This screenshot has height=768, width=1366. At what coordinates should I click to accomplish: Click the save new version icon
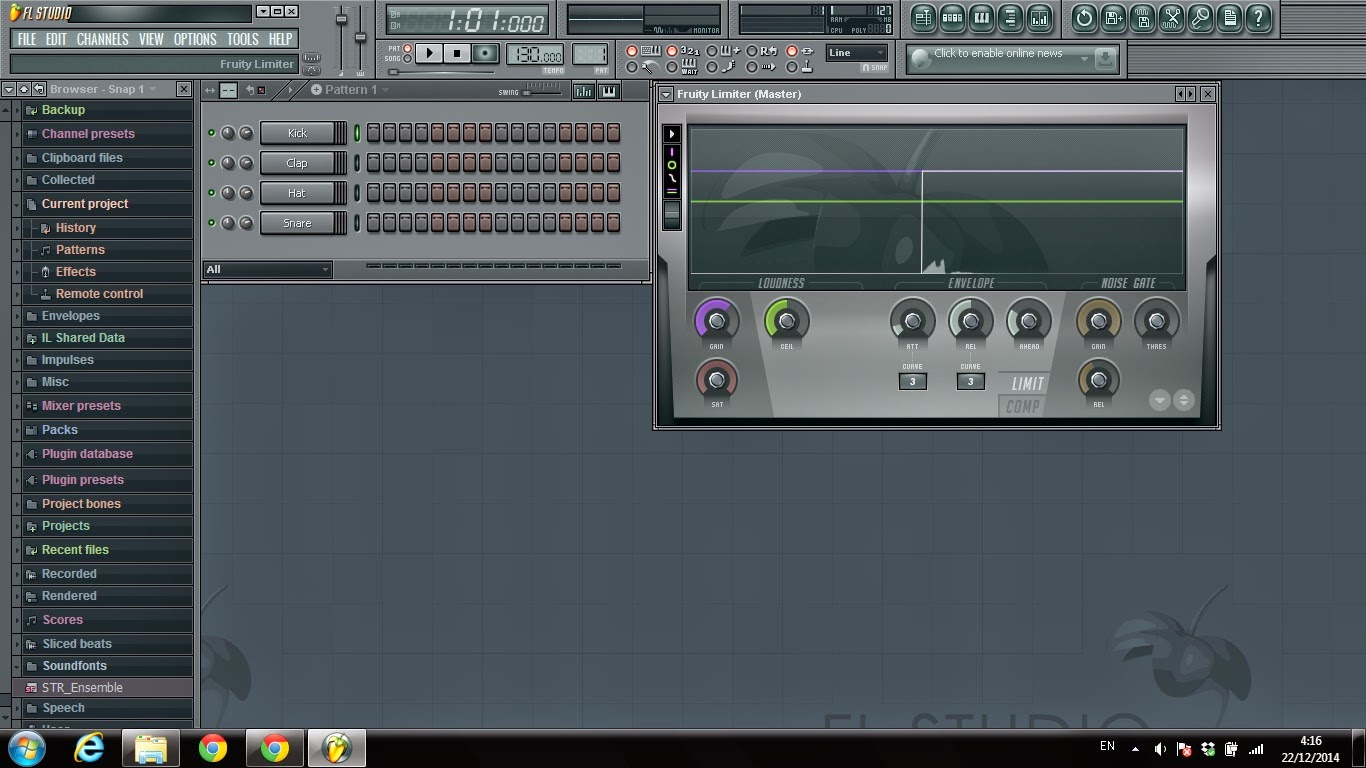click(1113, 18)
